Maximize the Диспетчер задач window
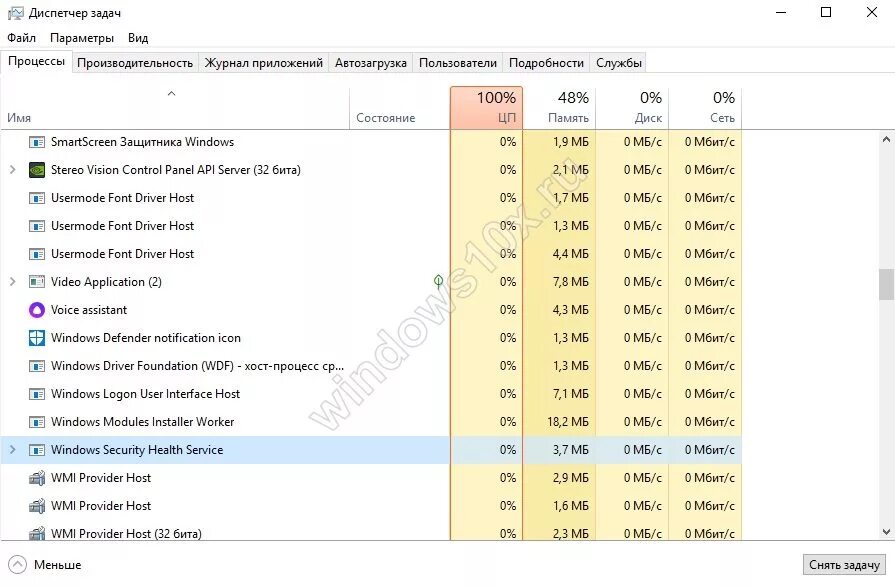895x587 pixels. (826, 12)
